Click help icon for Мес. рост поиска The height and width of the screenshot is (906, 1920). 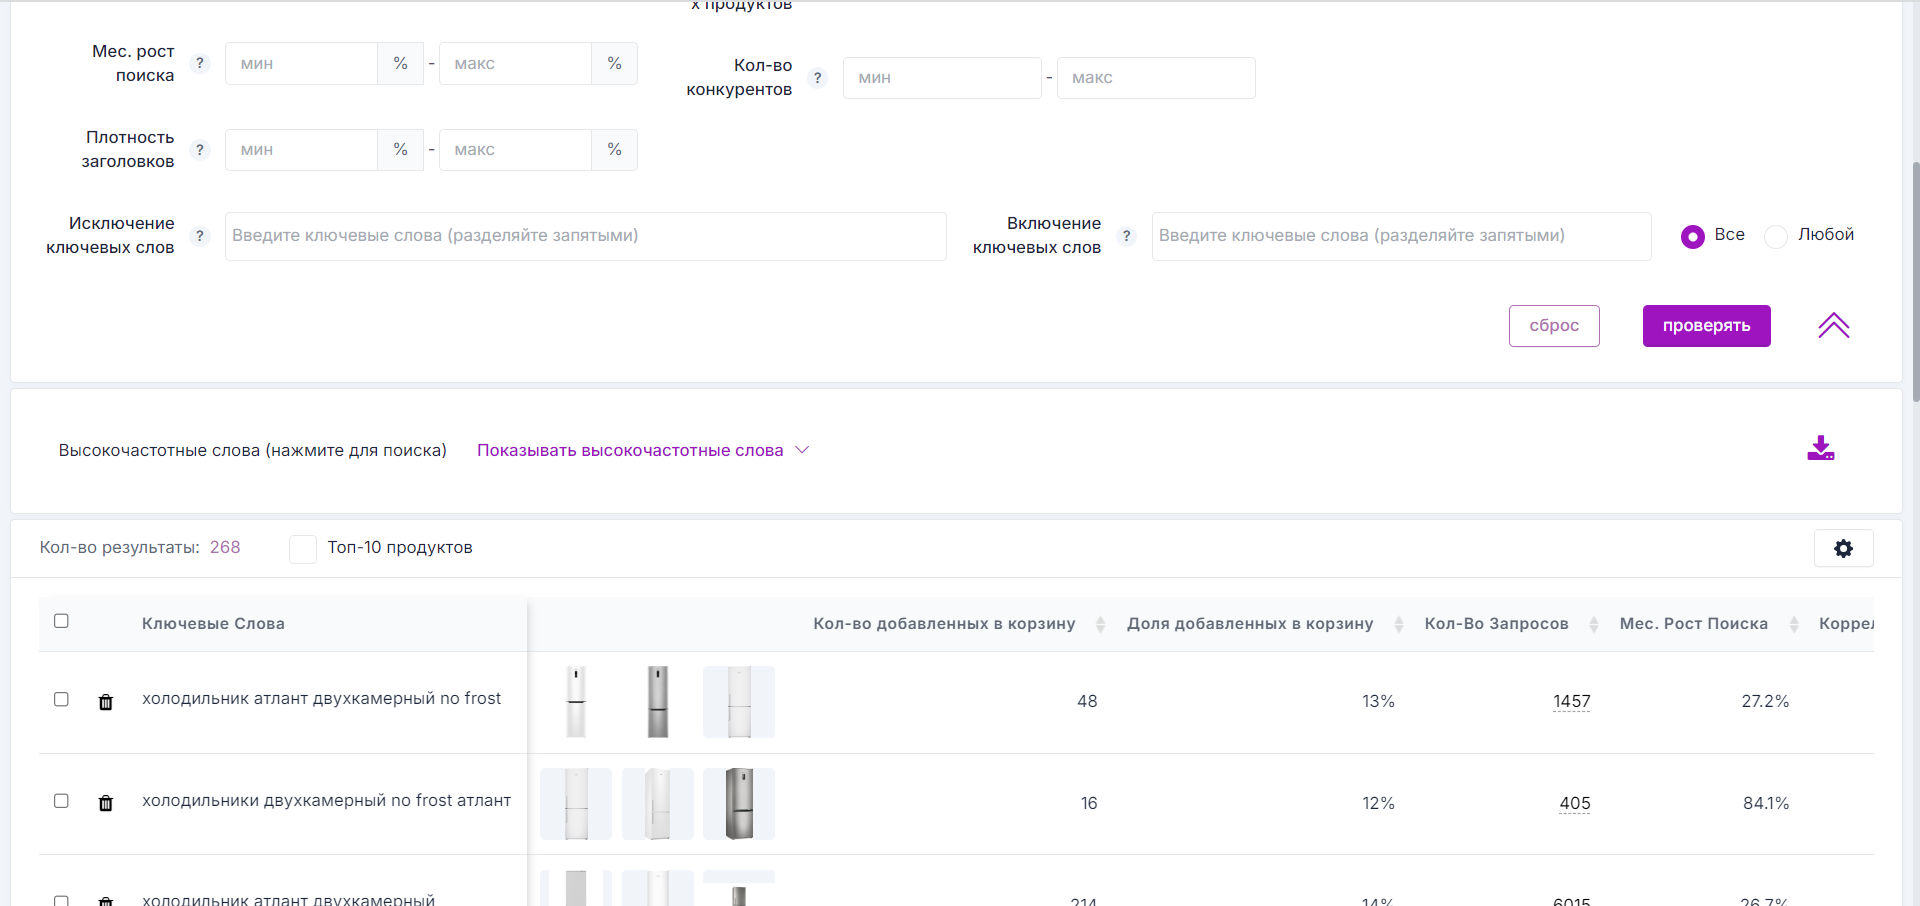200,63
